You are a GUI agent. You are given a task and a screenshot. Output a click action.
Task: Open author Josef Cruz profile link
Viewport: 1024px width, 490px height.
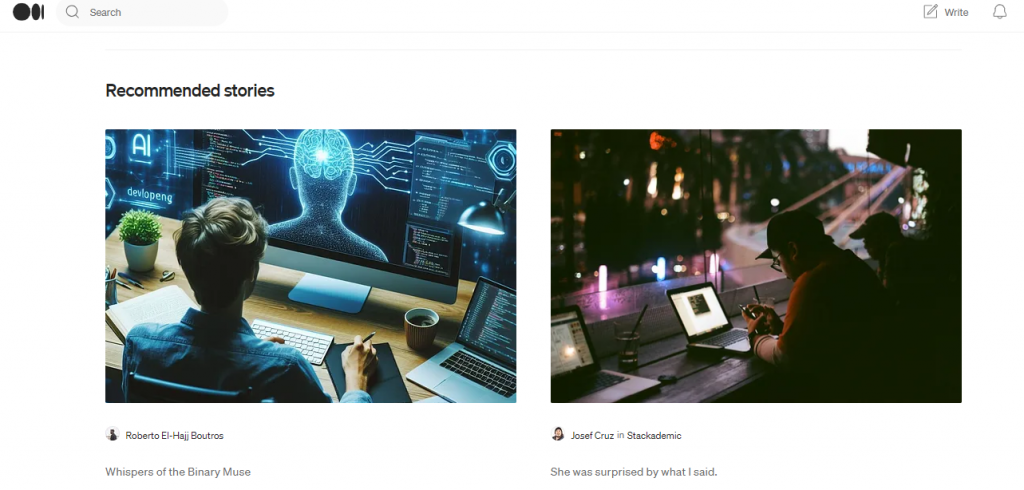[592, 435]
